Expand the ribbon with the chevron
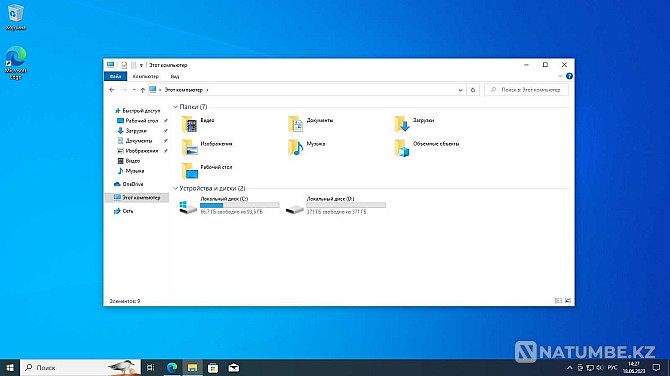Viewport: 670px width, 376px height. coord(560,76)
